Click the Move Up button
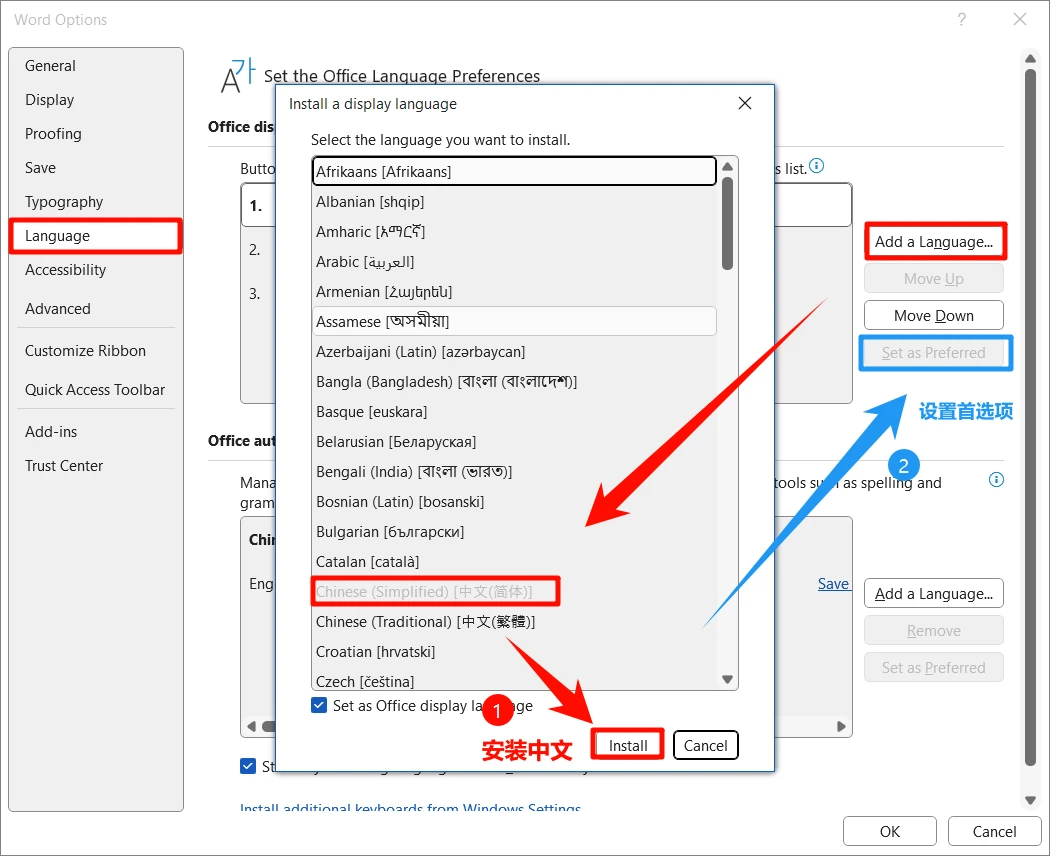The image size is (1050, 856). tap(934, 279)
